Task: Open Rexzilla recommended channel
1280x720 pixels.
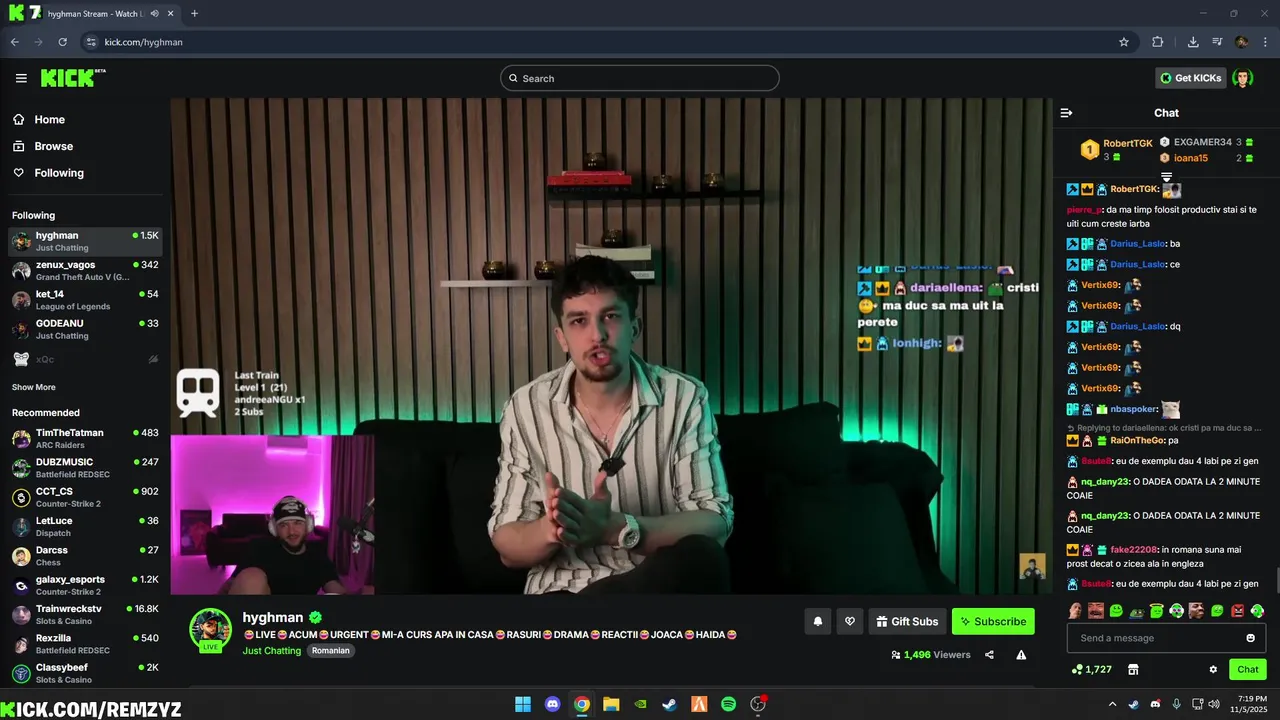Action: click(x=85, y=643)
